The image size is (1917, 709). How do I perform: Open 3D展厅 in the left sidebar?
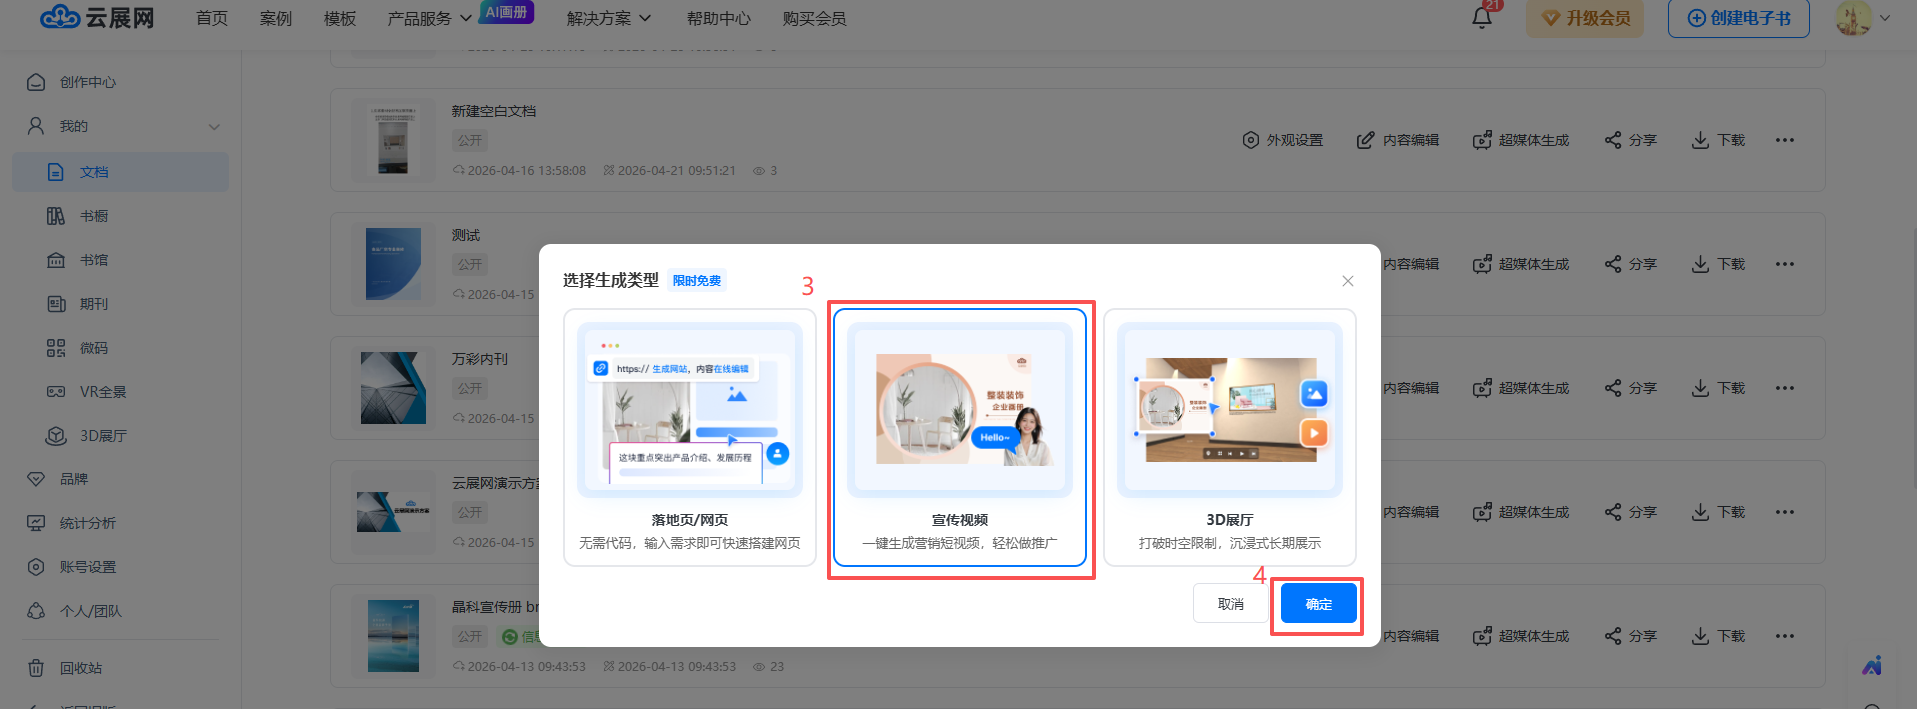pos(102,436)
